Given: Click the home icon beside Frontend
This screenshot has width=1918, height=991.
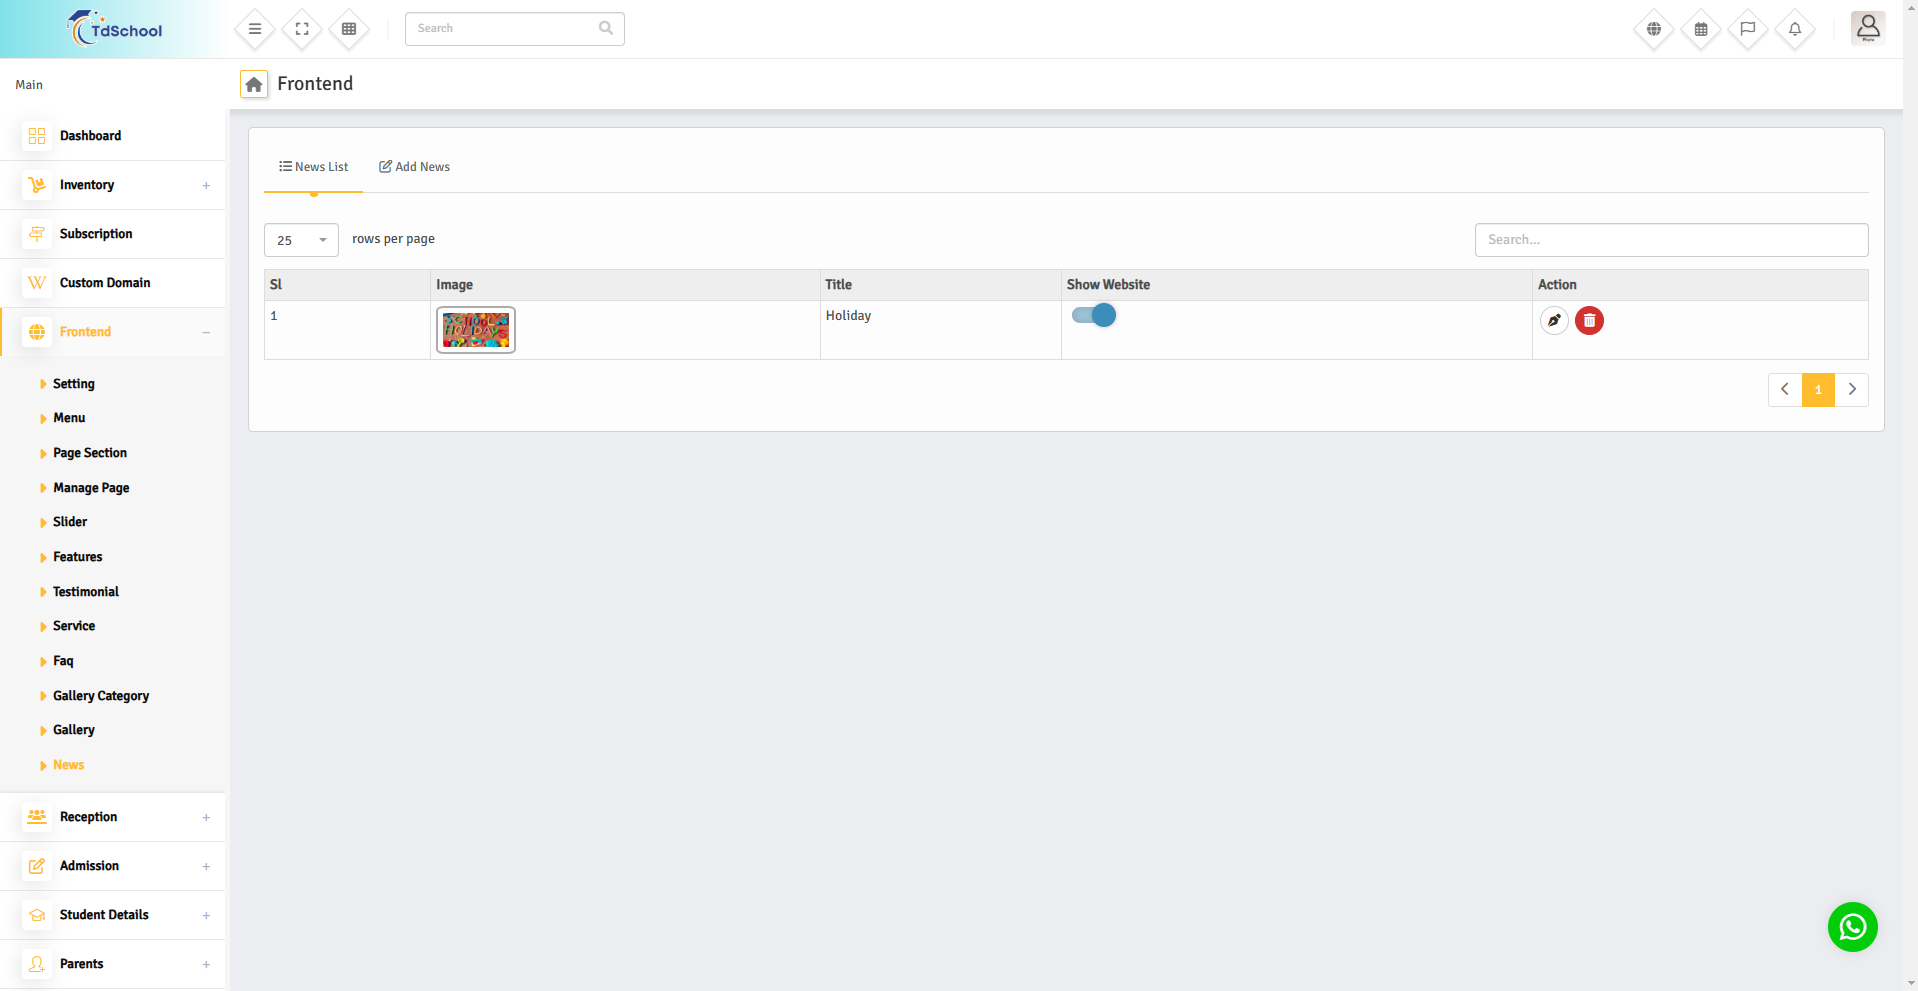Looking at the screenshot, I should coord(254,85).
